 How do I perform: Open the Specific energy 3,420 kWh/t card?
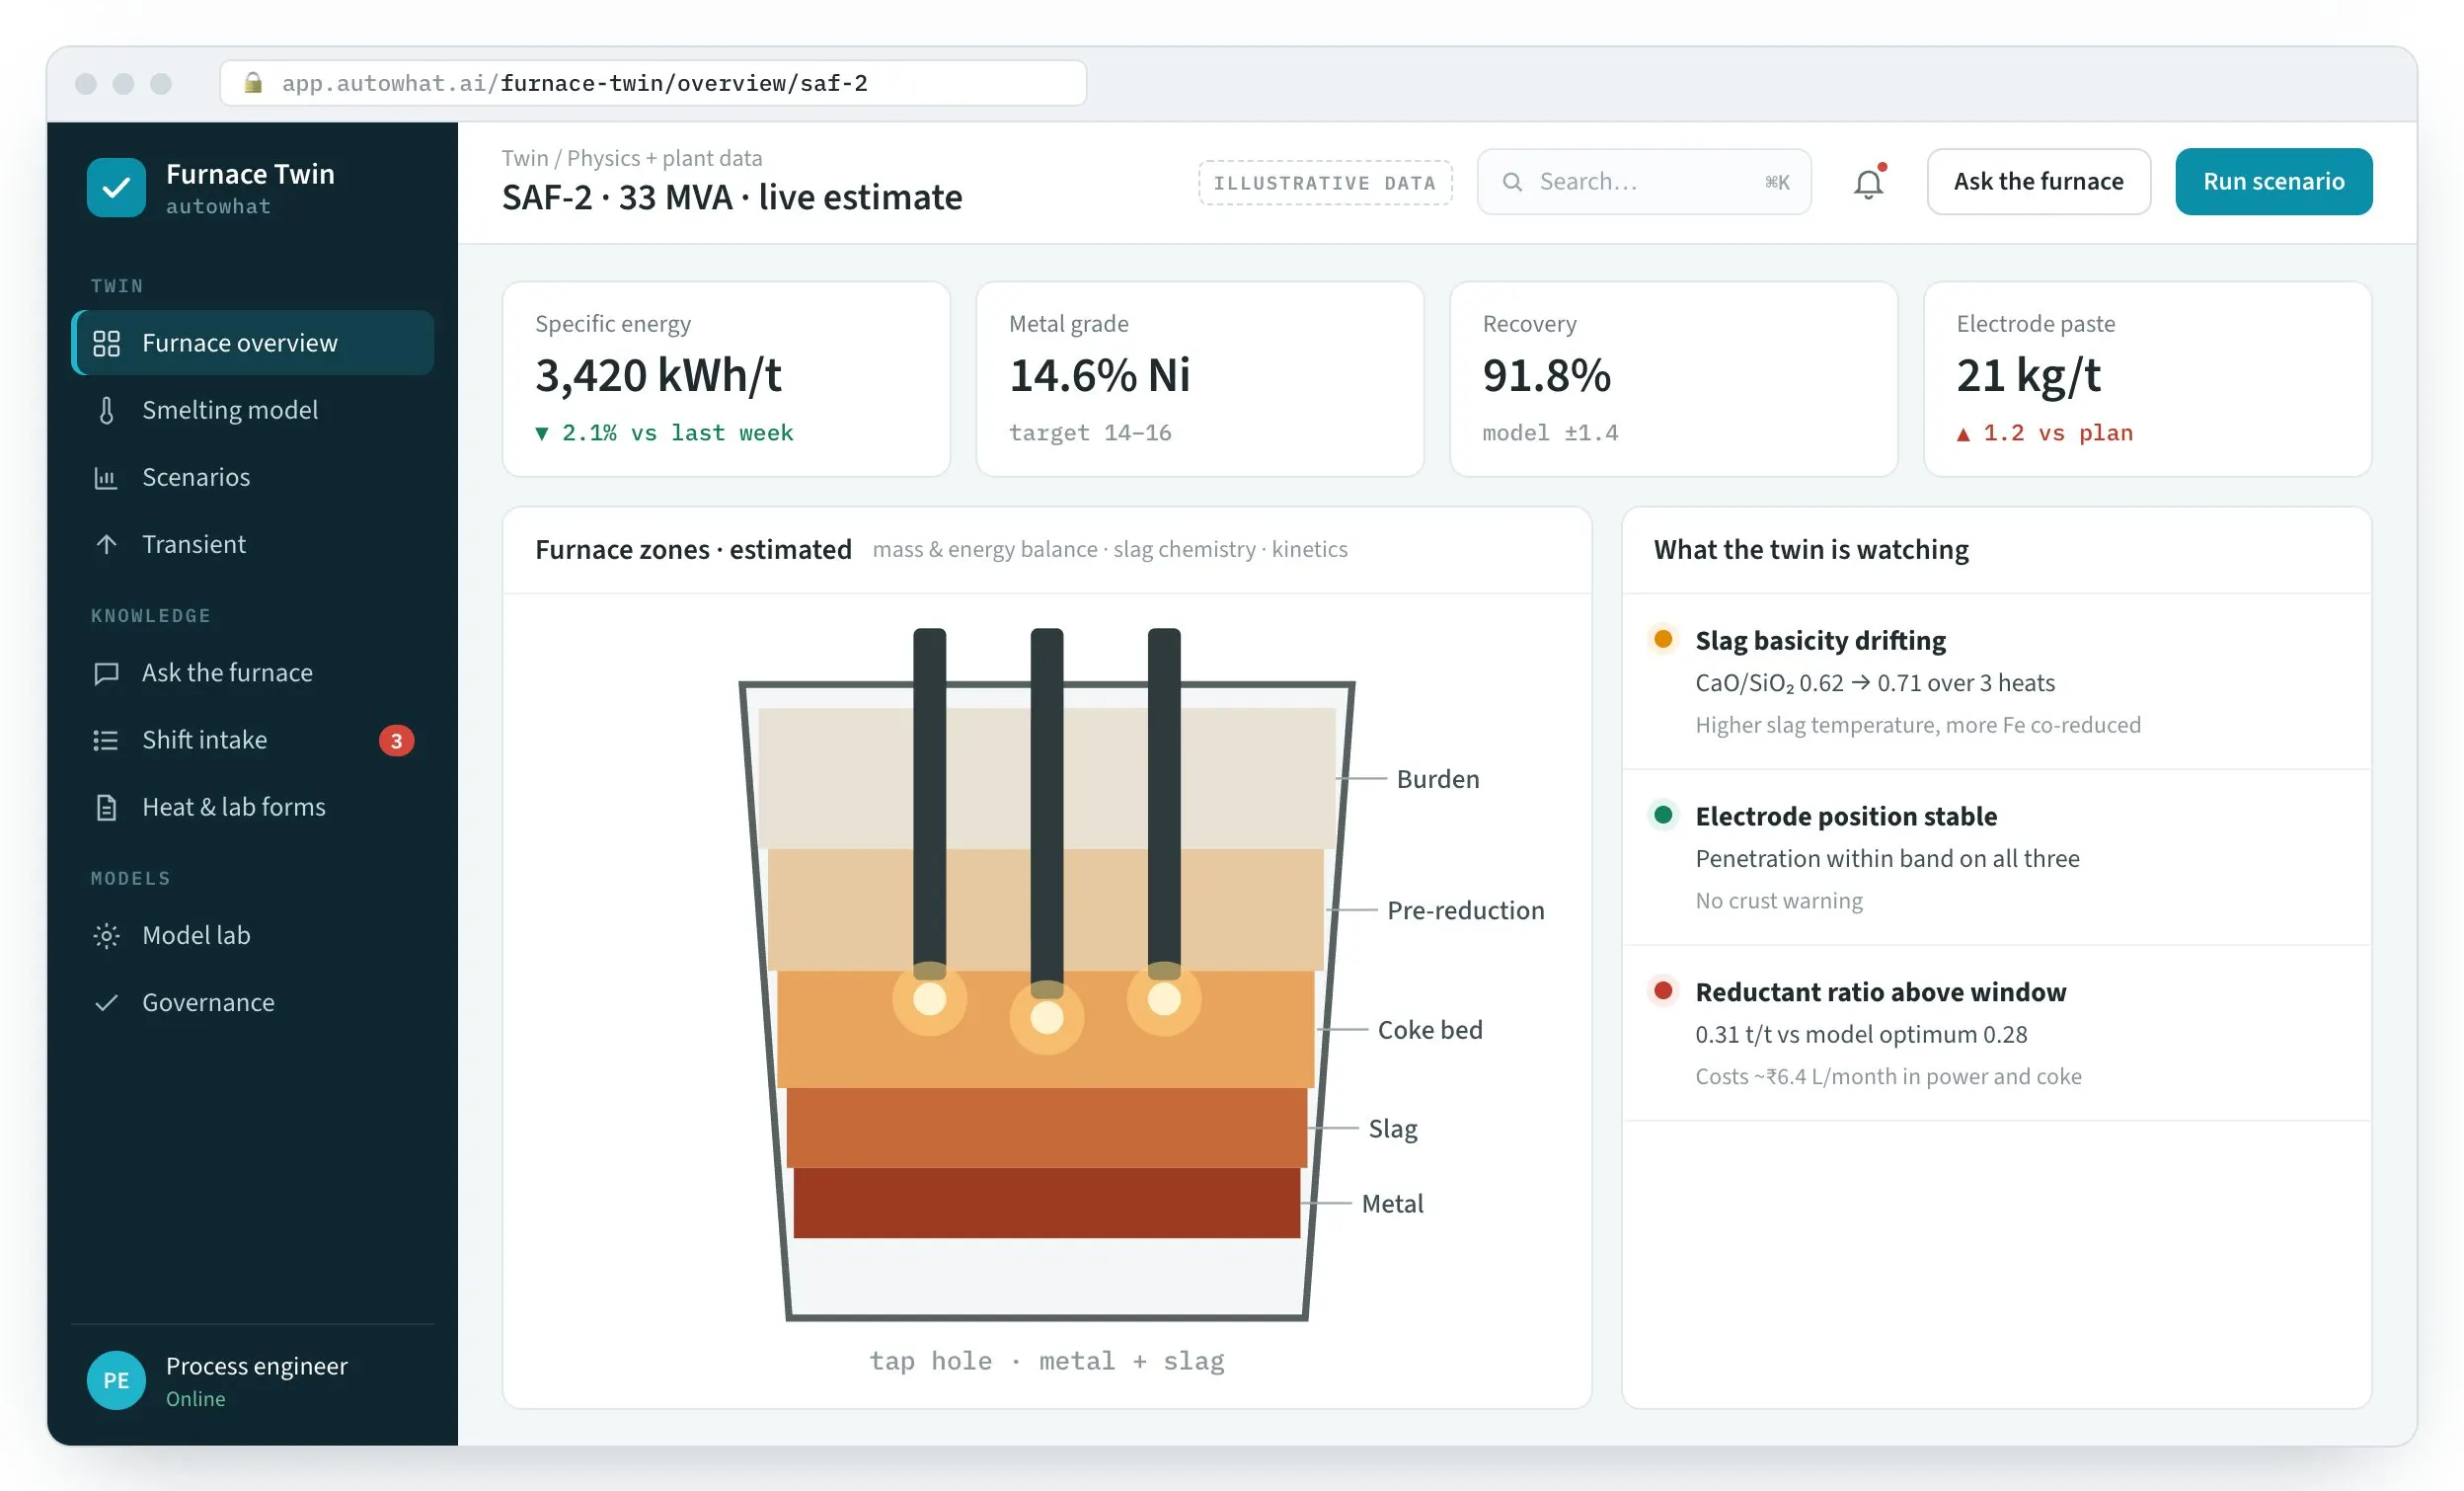point(726,379)
